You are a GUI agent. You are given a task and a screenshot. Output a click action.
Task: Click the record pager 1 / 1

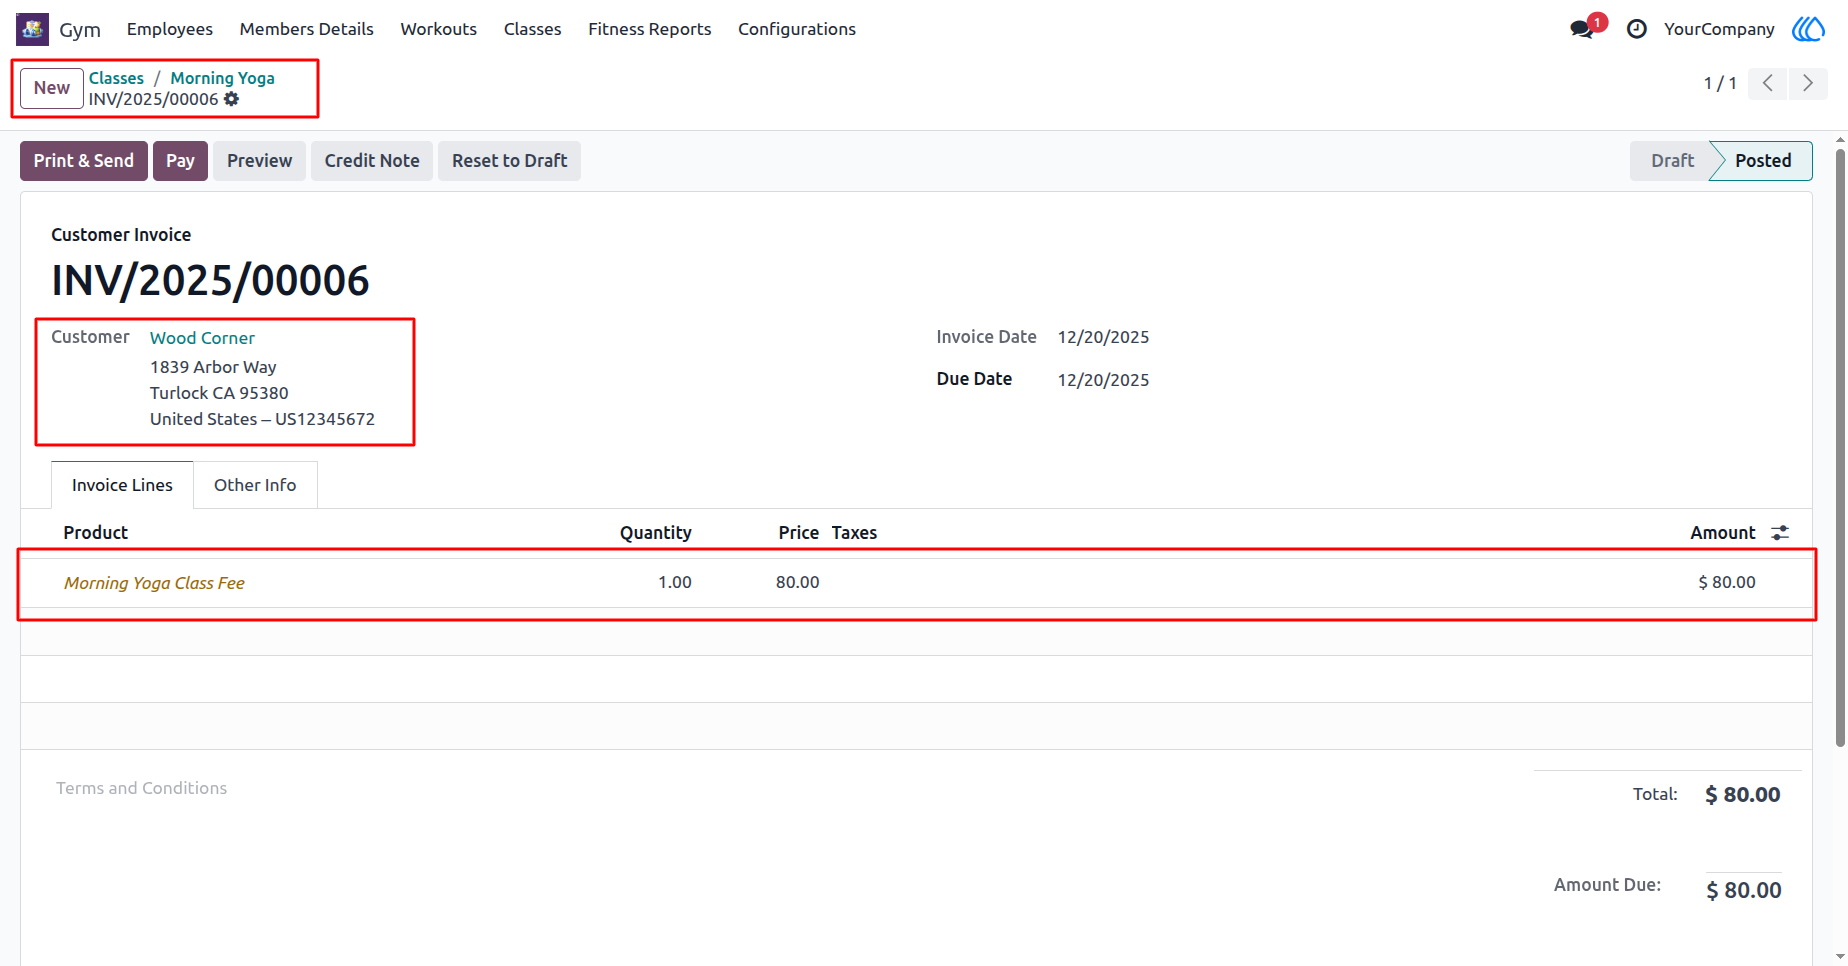click(x=1720, y=83)
